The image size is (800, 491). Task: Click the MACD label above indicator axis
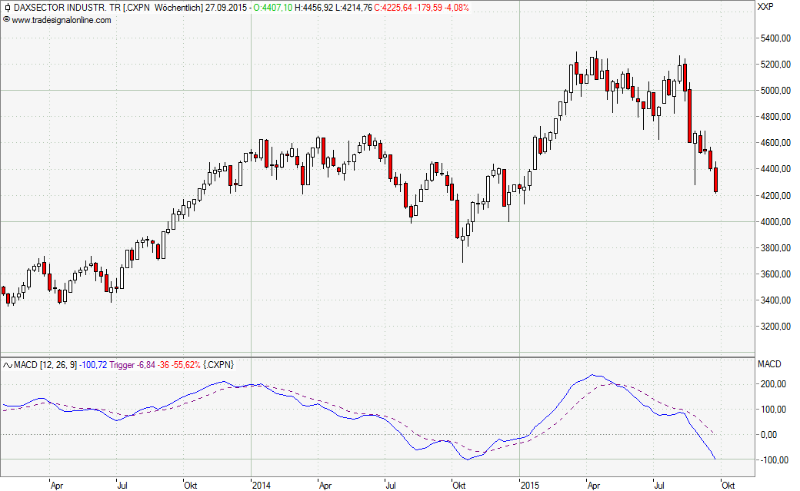(x=768, y=364)
